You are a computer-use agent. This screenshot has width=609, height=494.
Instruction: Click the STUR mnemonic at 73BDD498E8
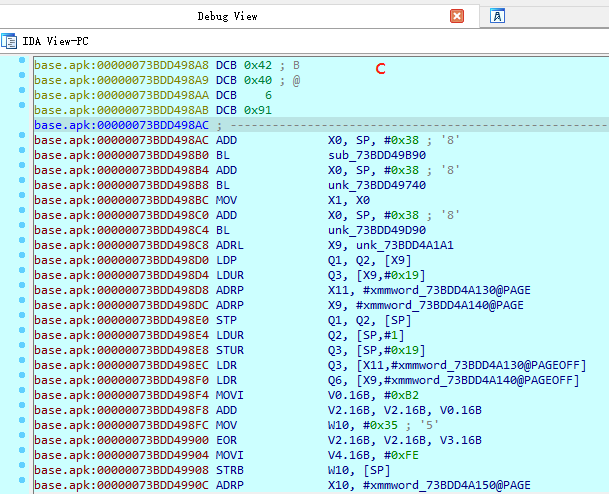230,350
